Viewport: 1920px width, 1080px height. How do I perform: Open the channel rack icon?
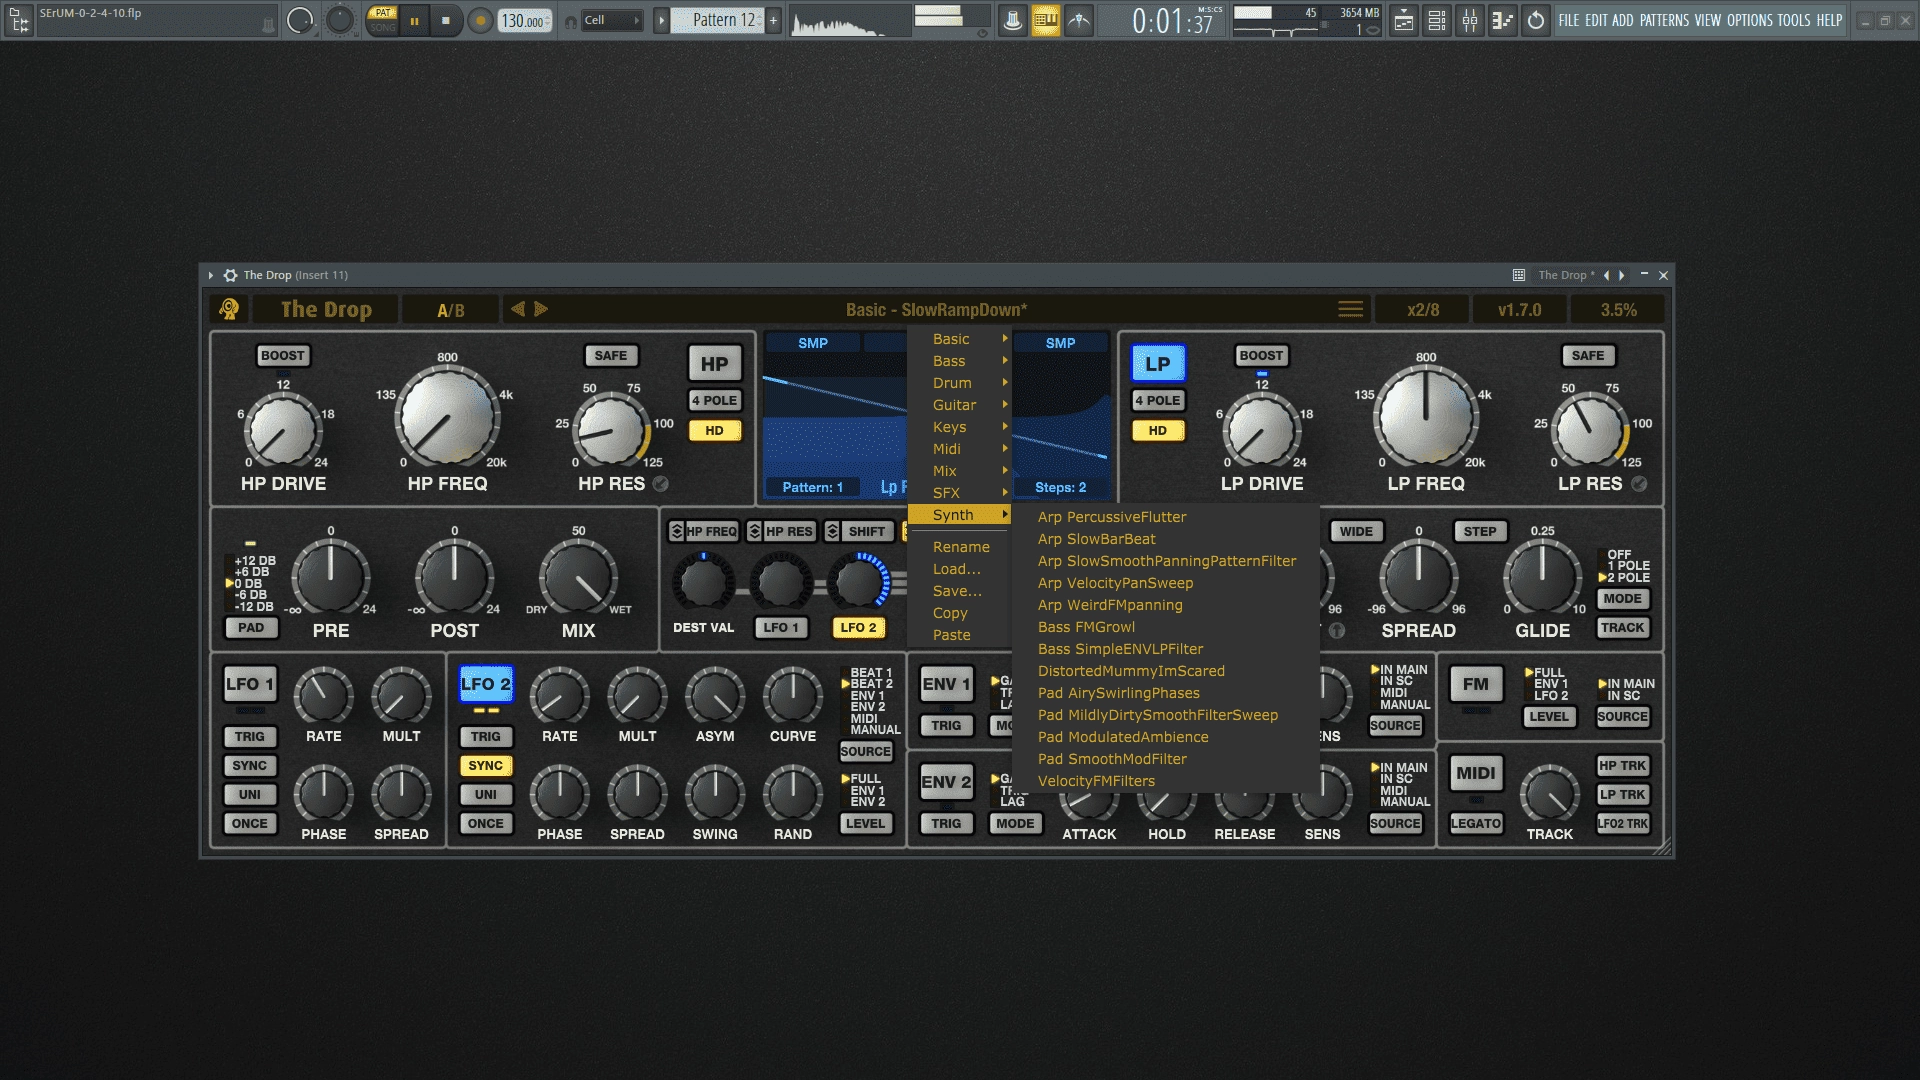pos(1437,20)
